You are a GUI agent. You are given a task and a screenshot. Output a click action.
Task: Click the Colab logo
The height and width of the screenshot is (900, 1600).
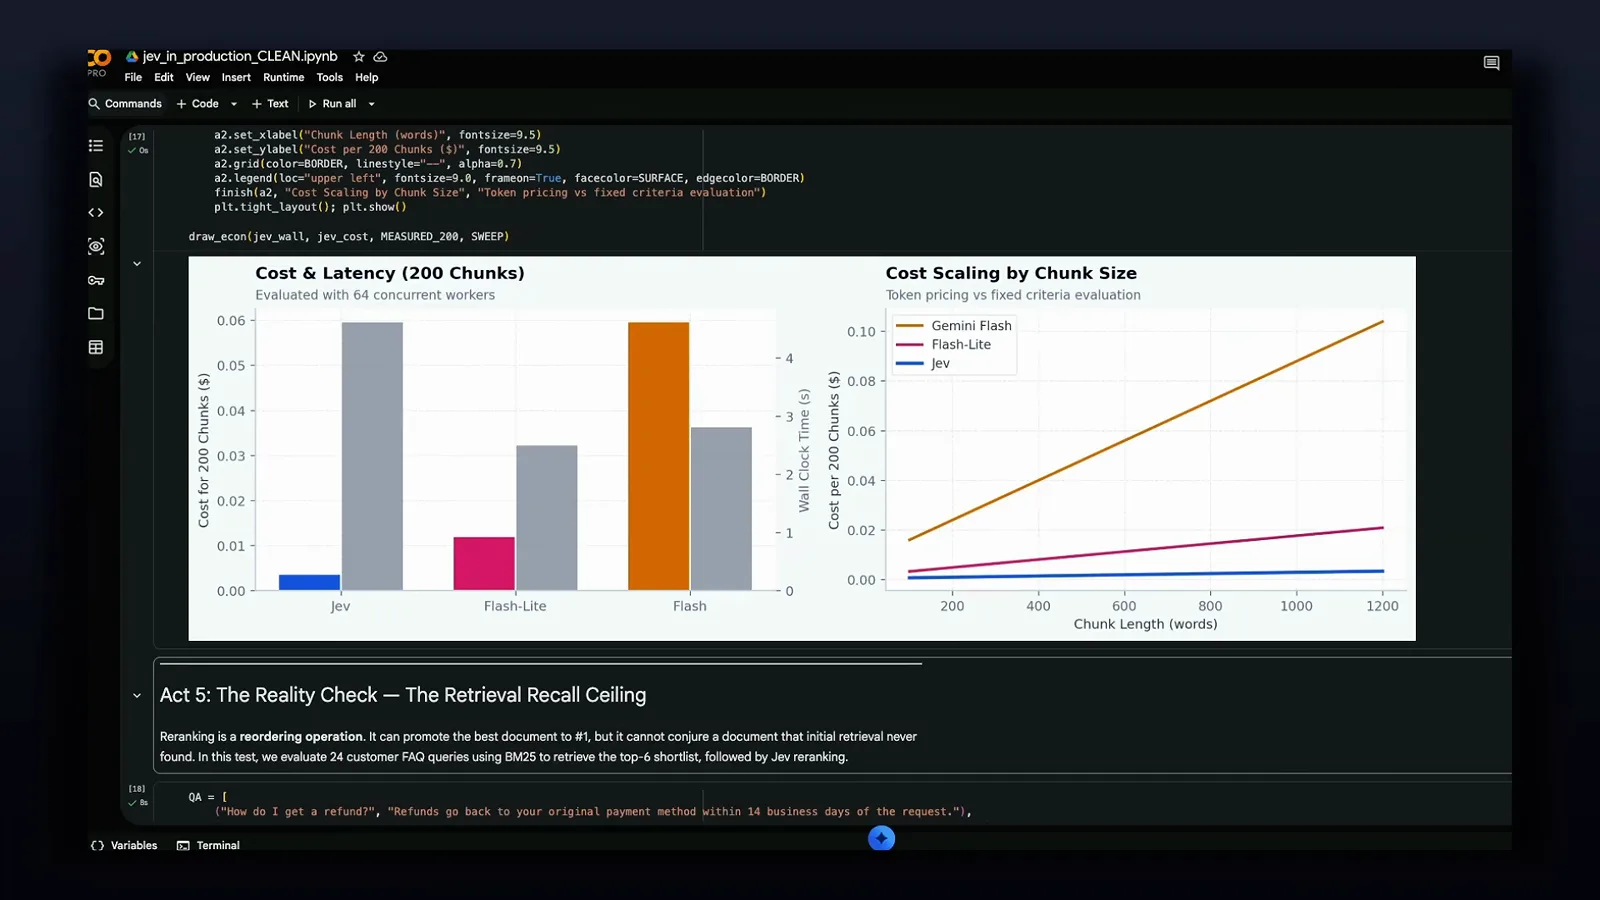[98, 60]
